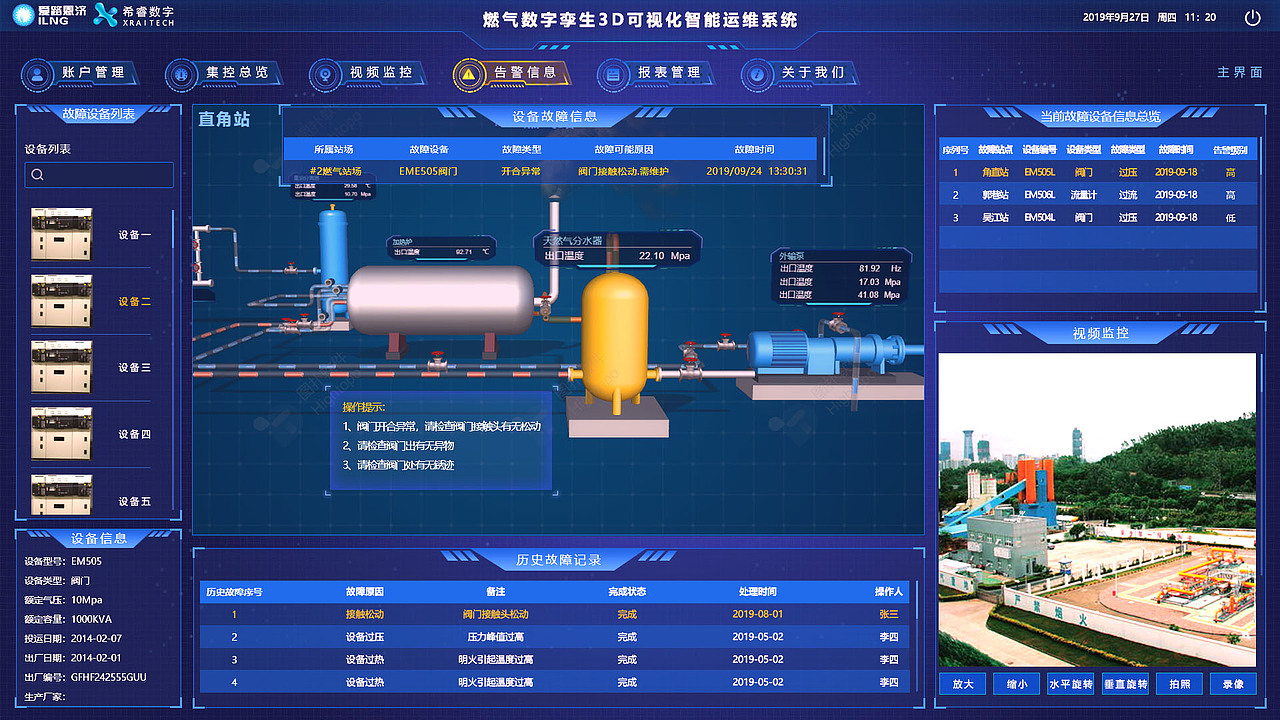Viewport: 1280px width, 720px height.
Task: Click the XRAITECH 希睿数字 logo
Action: tap(132, 17)
